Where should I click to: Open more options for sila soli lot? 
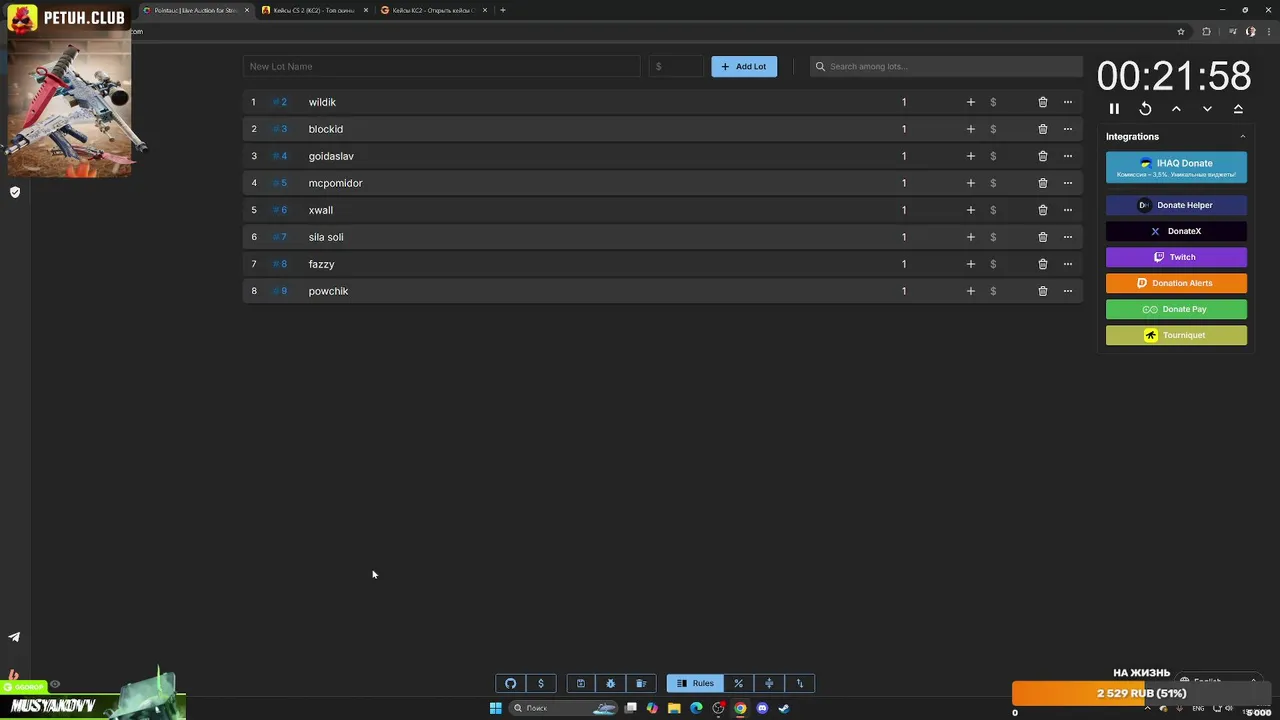pos(1067,237)
